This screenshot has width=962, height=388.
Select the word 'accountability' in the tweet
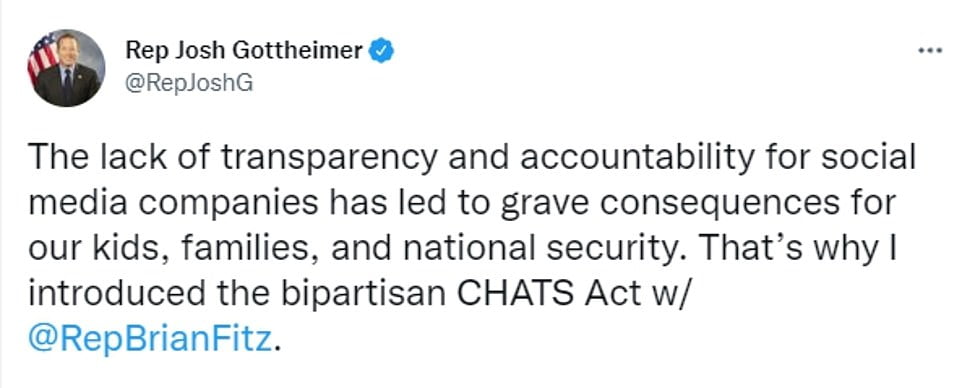(x=637, y=158)
